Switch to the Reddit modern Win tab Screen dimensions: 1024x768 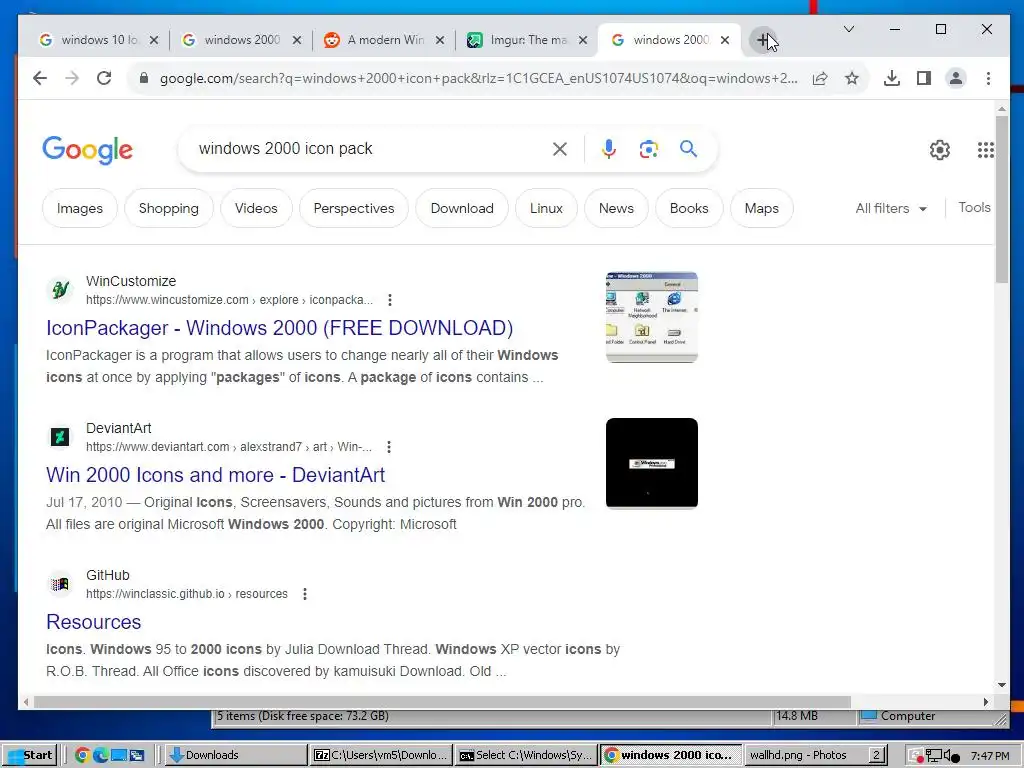tap(384, 40)
